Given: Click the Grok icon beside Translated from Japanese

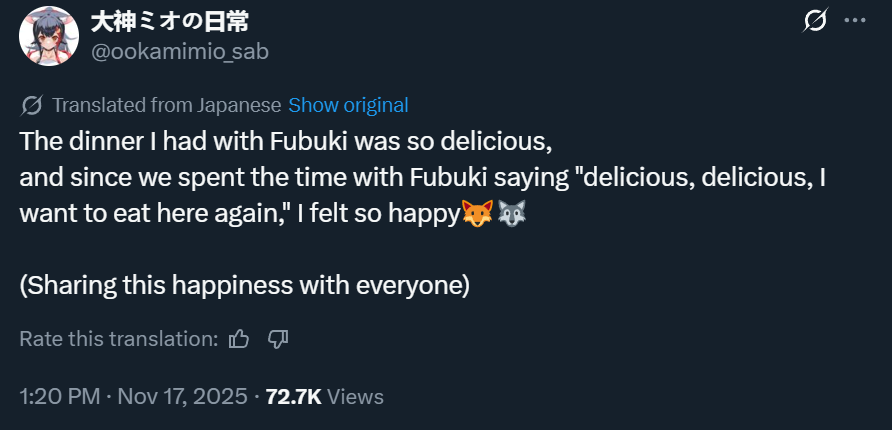Looking at the screenshot, I should [31, 105].
